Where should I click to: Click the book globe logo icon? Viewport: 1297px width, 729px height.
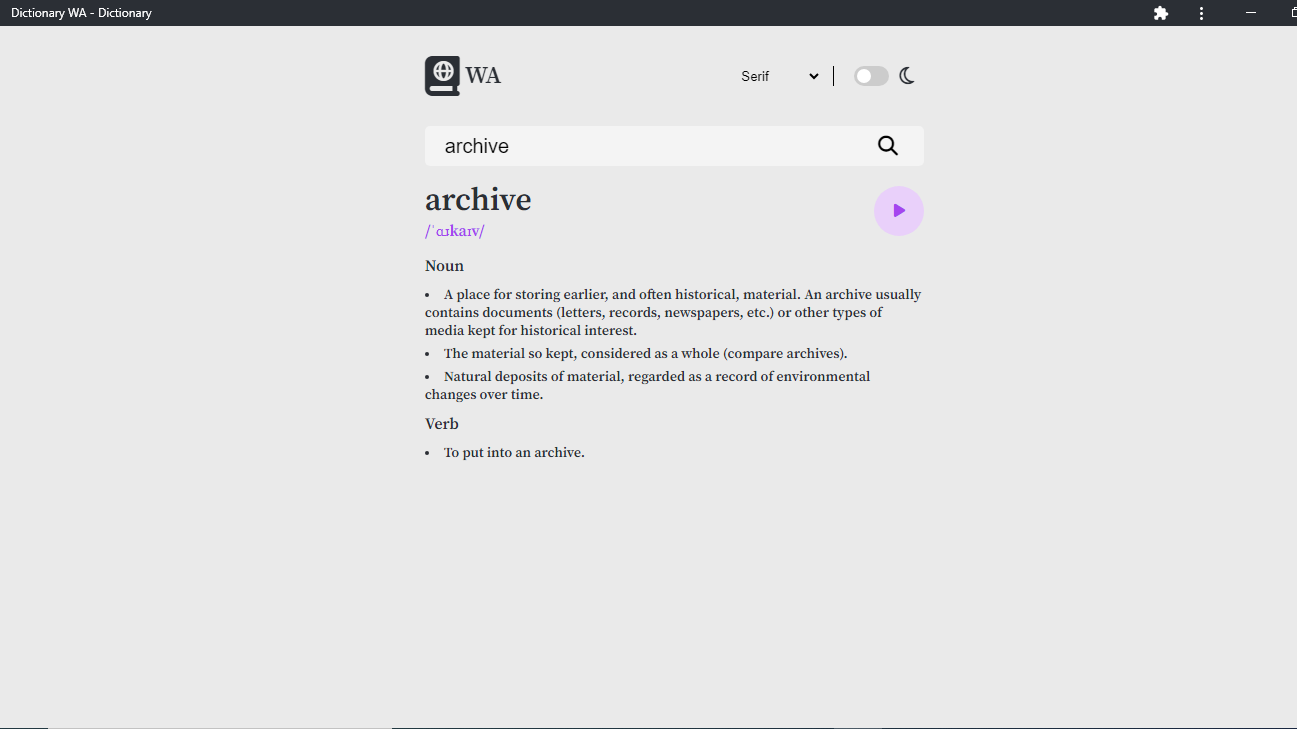tap(442, 76)
